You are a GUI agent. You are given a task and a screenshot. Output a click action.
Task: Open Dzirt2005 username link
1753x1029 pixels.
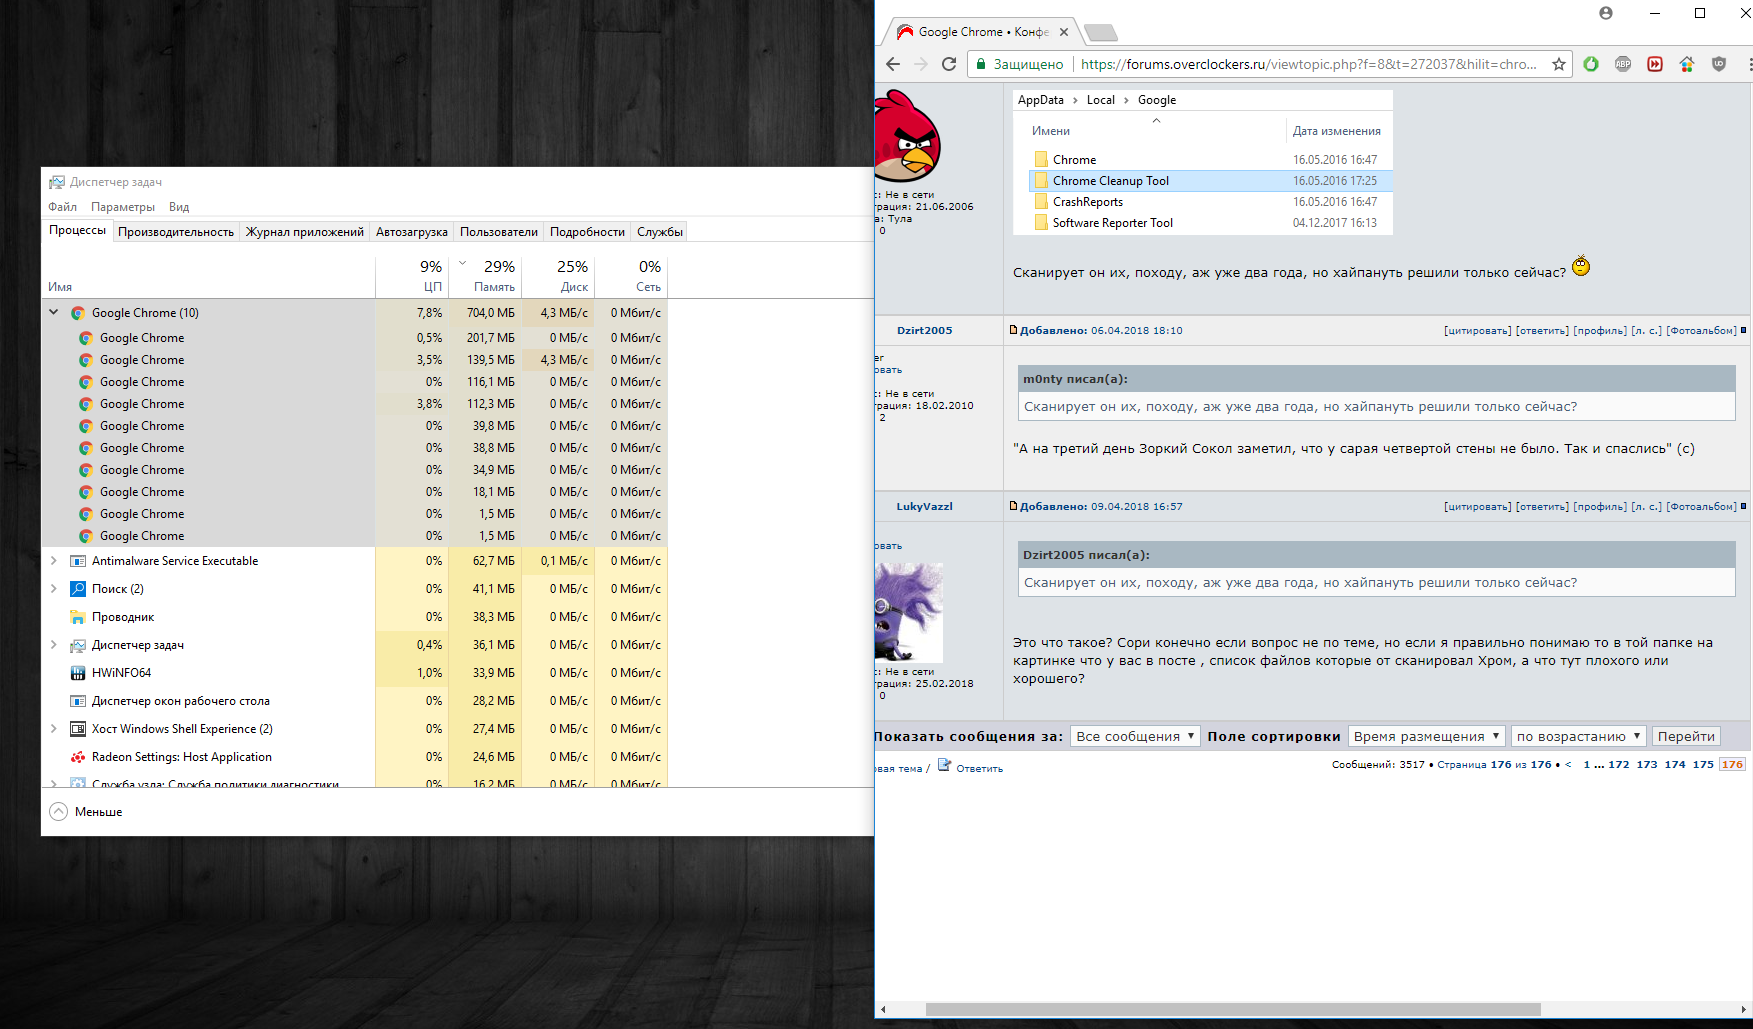click(x=925, y=330)
